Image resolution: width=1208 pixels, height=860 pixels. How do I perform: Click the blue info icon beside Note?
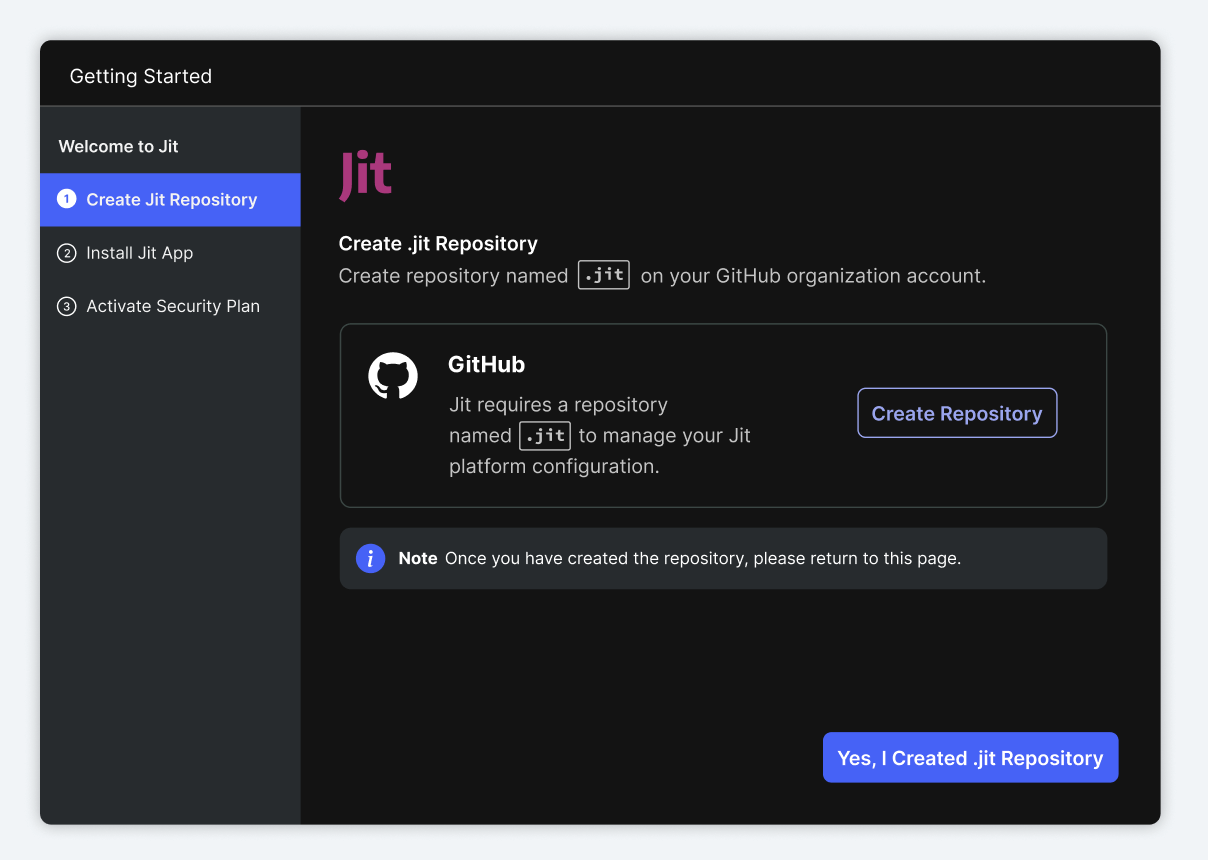tap(370, 558)
